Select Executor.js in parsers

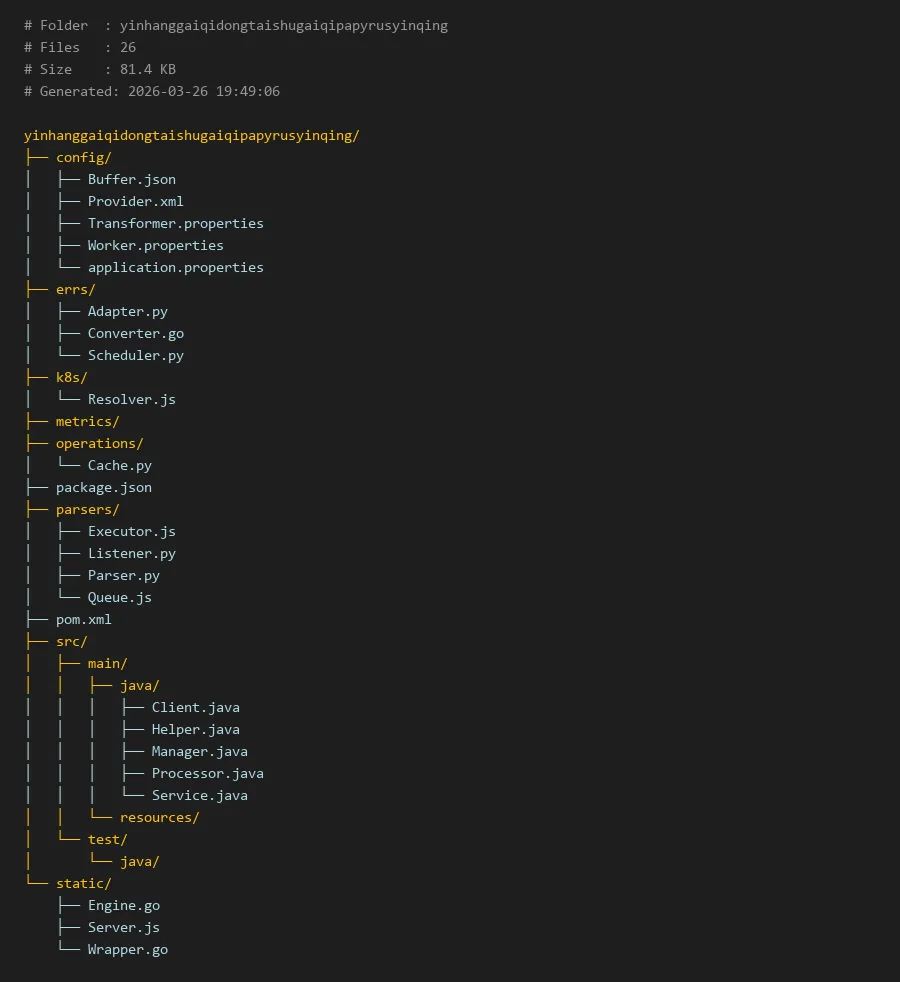tap(131, 531)
